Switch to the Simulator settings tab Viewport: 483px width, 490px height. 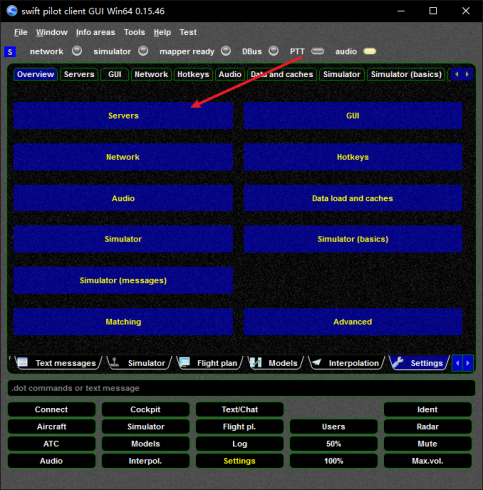[342, 74]
